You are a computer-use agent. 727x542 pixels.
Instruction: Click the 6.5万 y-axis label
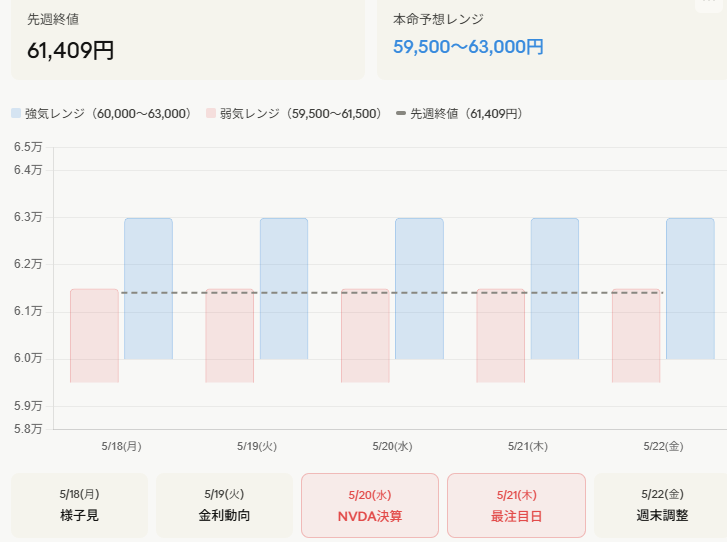(28, 147)
